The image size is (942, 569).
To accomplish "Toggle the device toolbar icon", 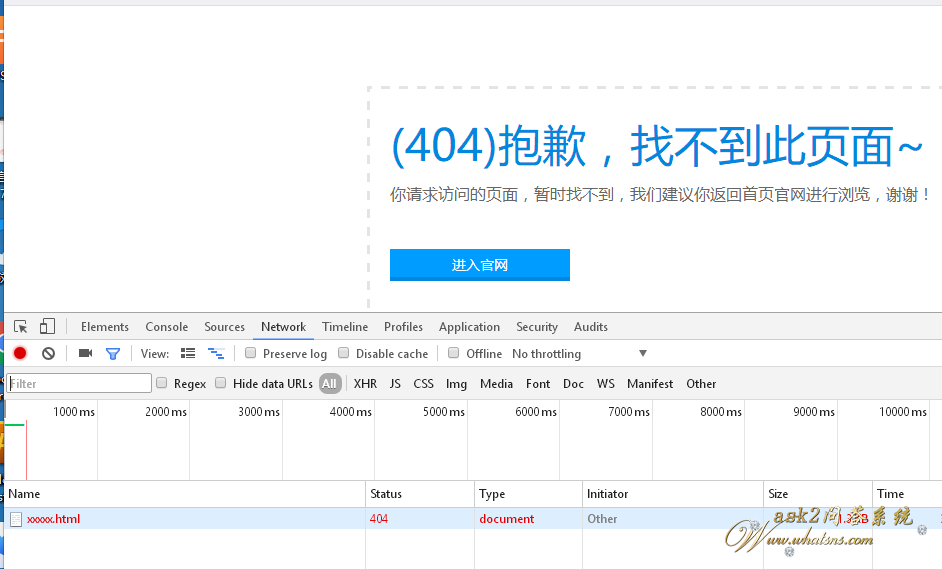I will [47, 327].
